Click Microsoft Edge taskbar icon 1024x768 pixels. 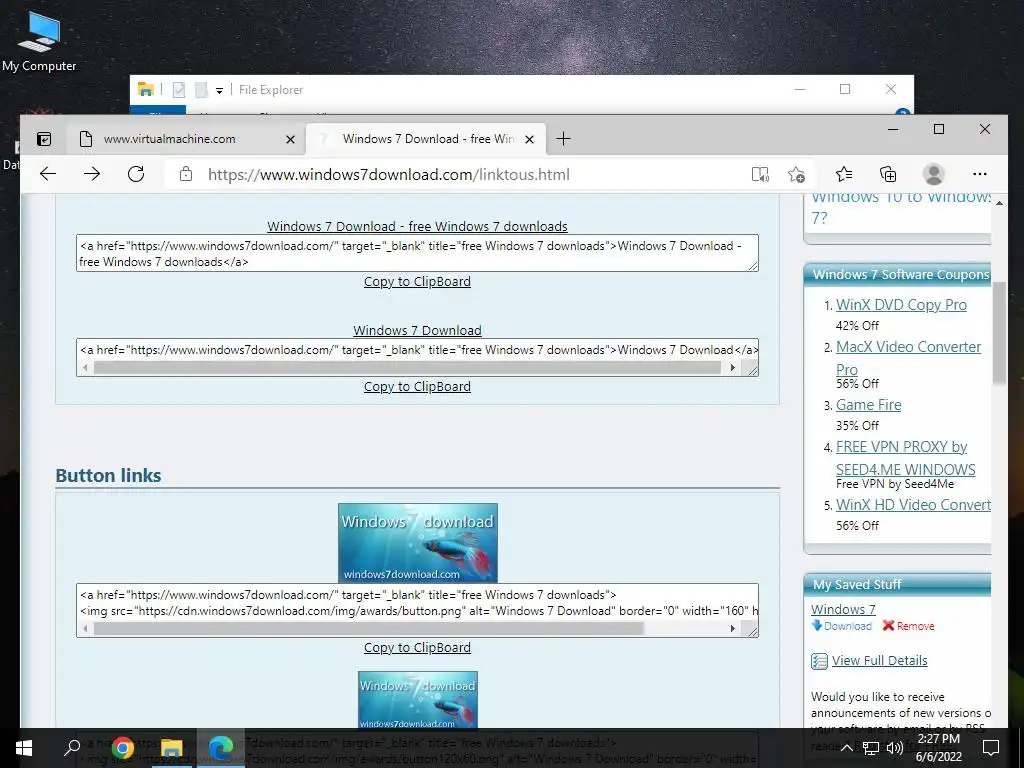coord(221,748)
